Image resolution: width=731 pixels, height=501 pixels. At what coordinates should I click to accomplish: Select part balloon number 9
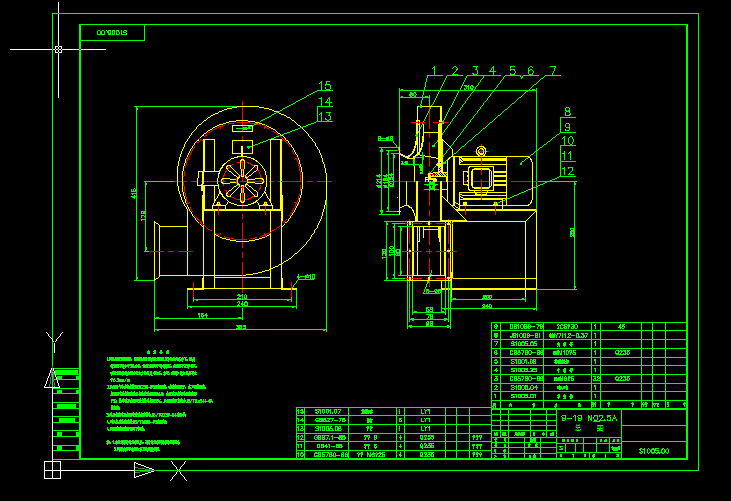click(567, 126)
